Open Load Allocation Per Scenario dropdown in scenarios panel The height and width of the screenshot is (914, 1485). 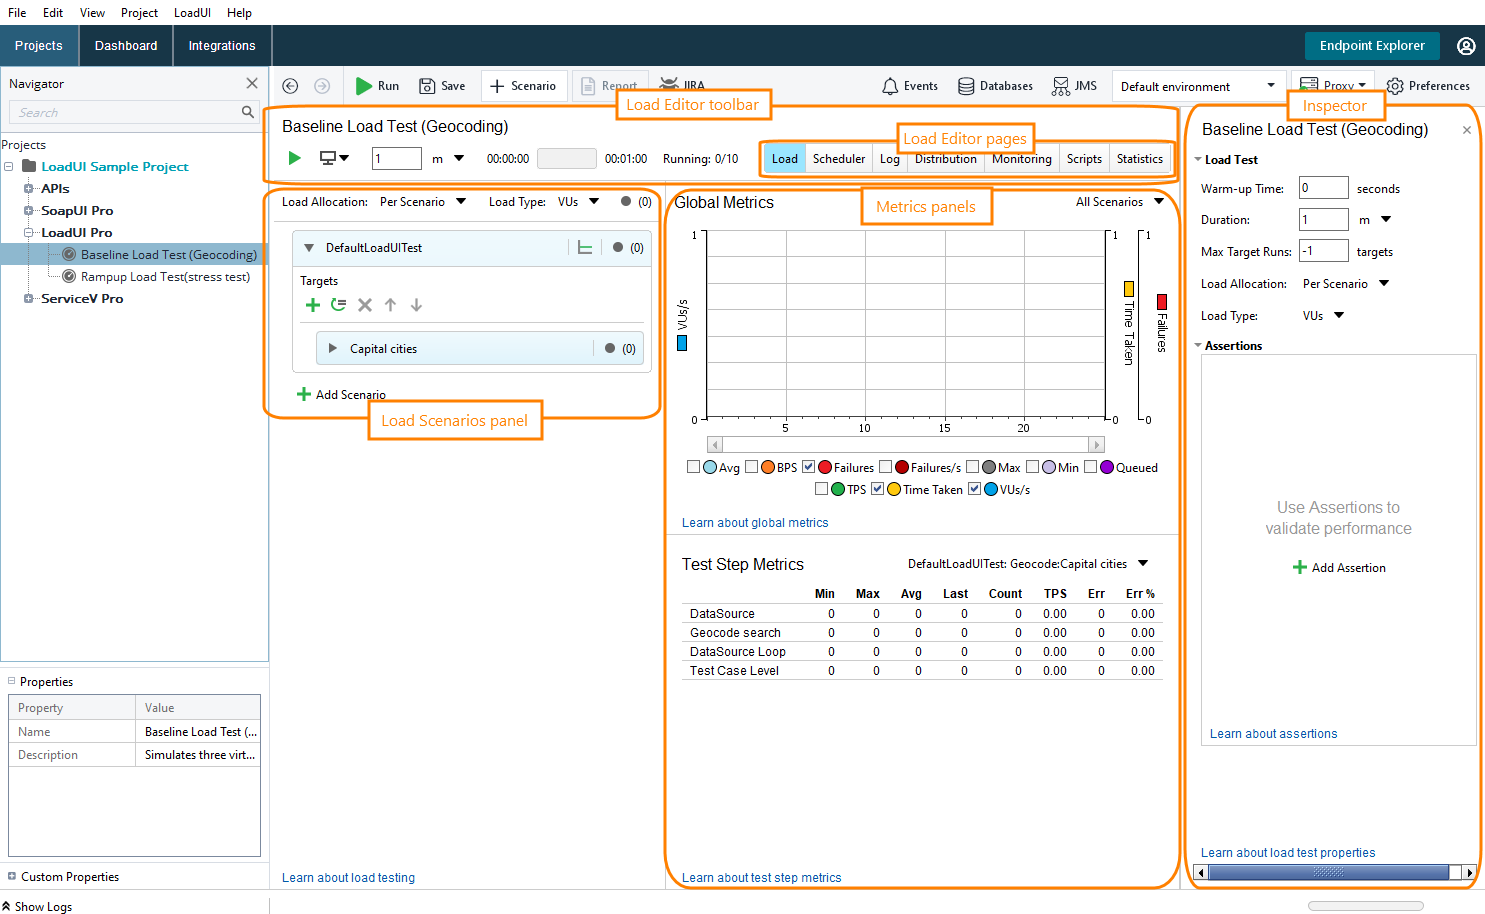[x=423, y=202]
